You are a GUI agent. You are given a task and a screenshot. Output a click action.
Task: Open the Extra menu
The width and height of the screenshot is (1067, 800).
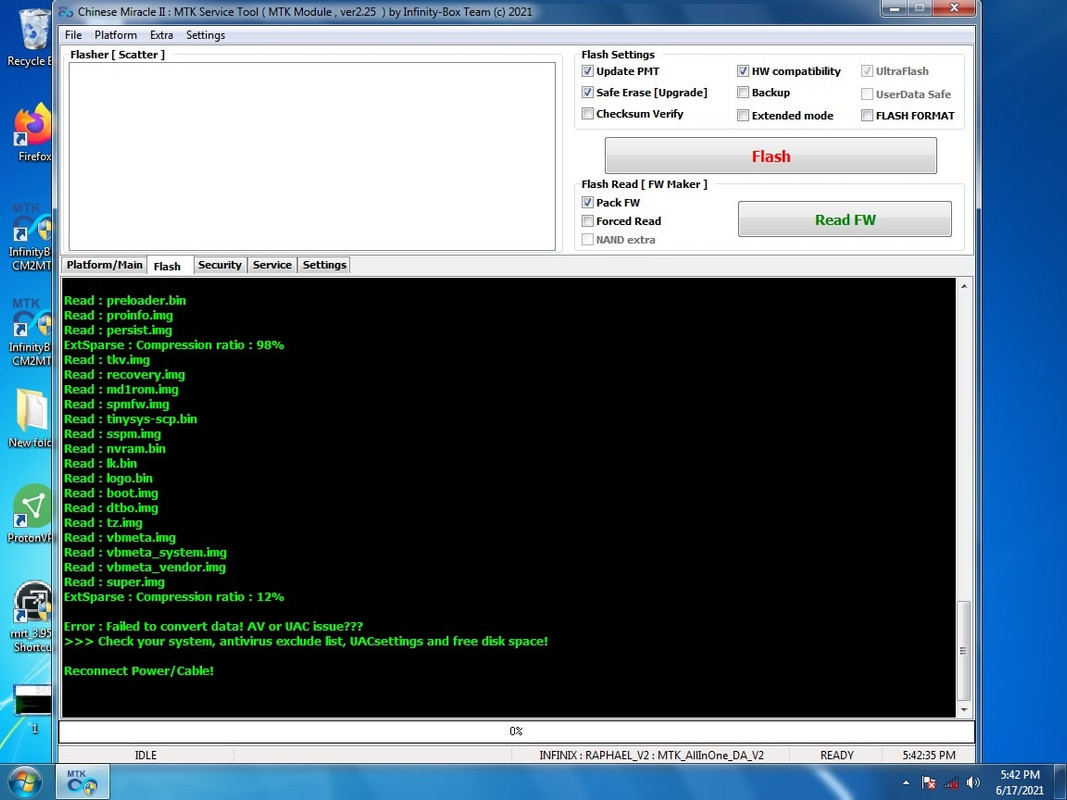coord(161,35)
